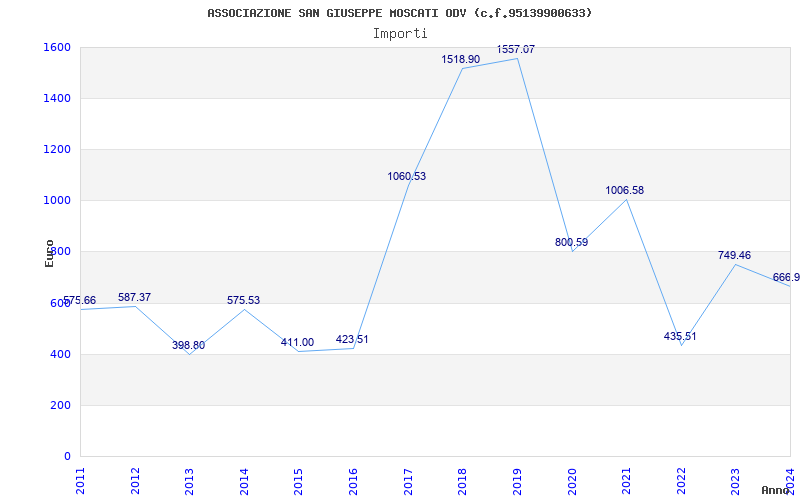This screenshot has height=500, width=800.
Task: Click y-axis value 1400
Action: point(57,98)
